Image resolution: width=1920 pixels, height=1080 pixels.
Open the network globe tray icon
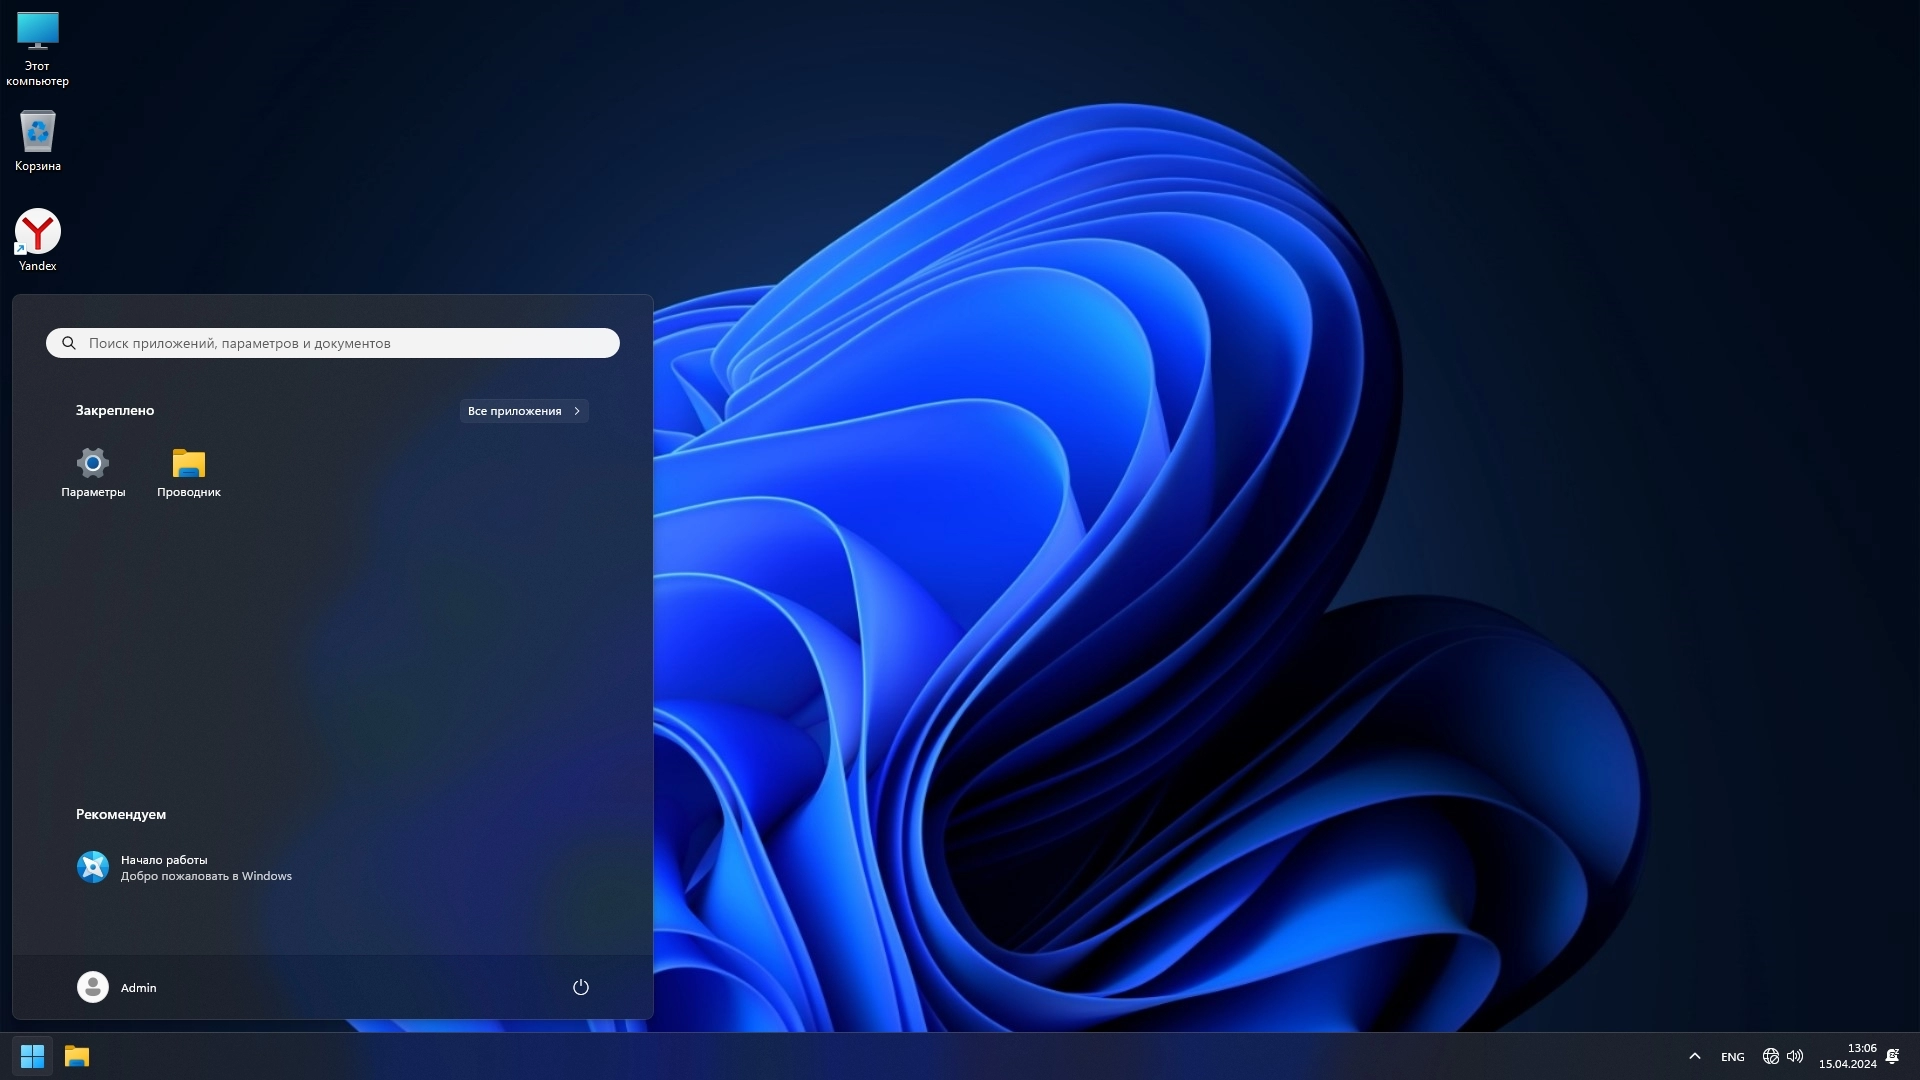tap(1770, 1056)
